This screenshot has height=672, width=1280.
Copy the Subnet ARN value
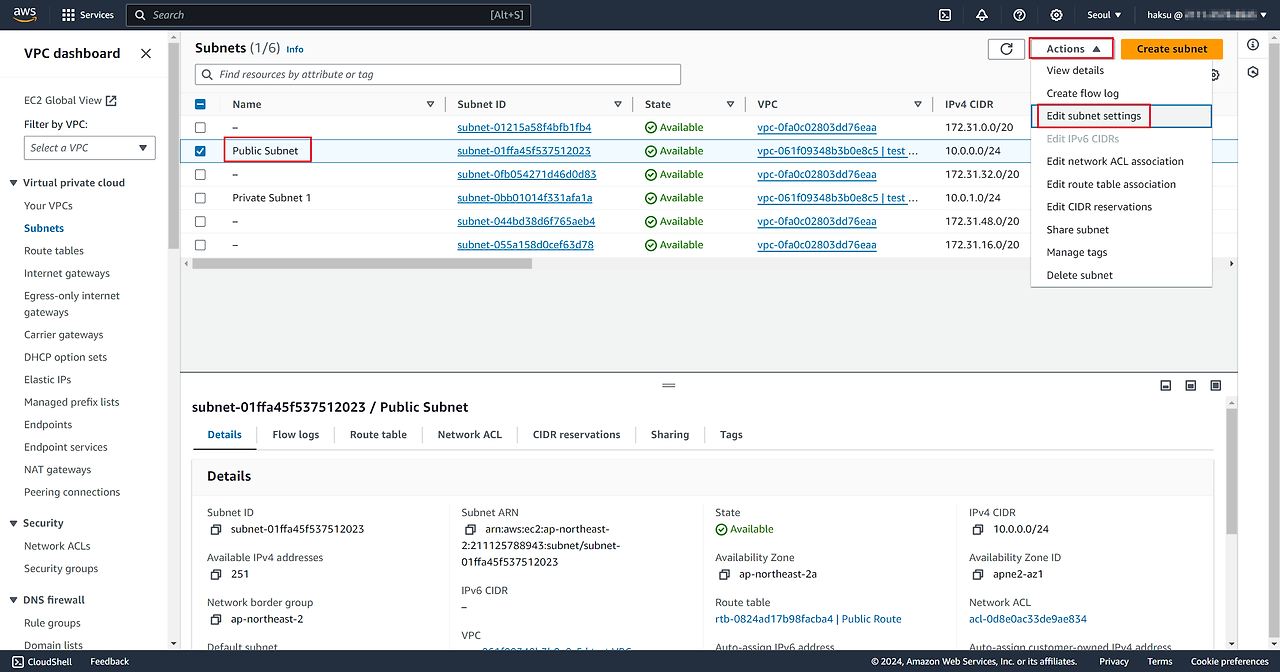click(x=470, y=530)
